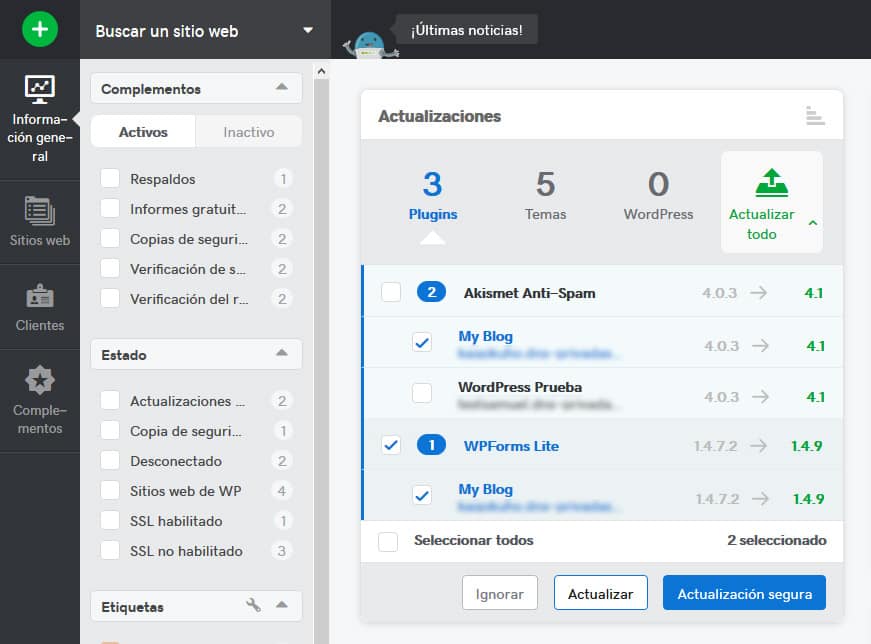Check the Verificación de s... checkbox

110,268
